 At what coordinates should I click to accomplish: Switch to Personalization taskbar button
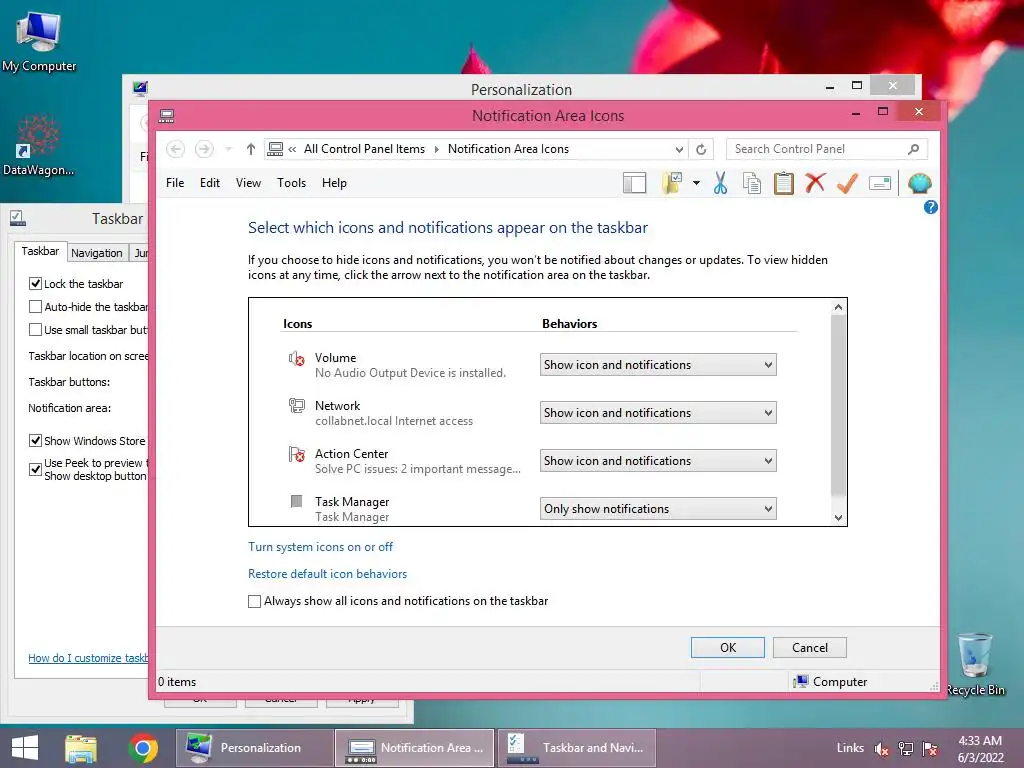pyautogui.click(x=254, y=748)
